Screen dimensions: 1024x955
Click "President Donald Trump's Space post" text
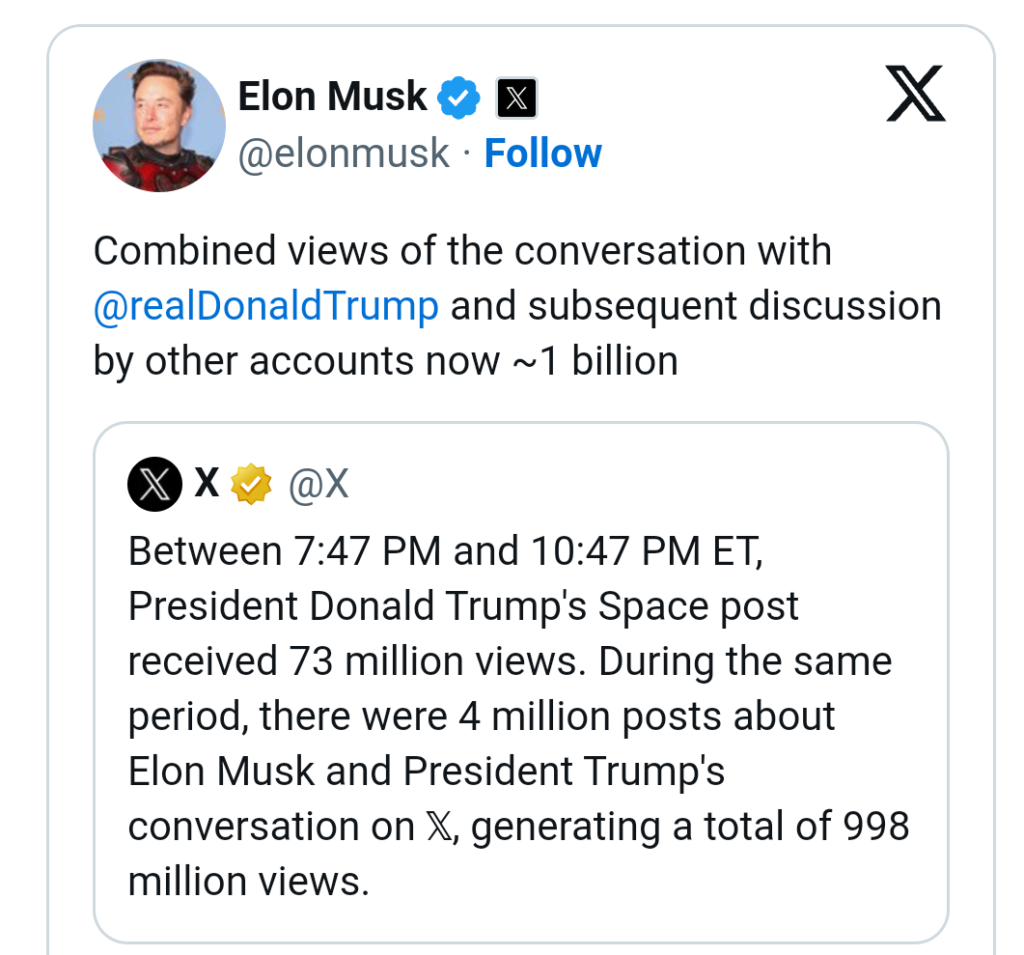tap(463, 607)
